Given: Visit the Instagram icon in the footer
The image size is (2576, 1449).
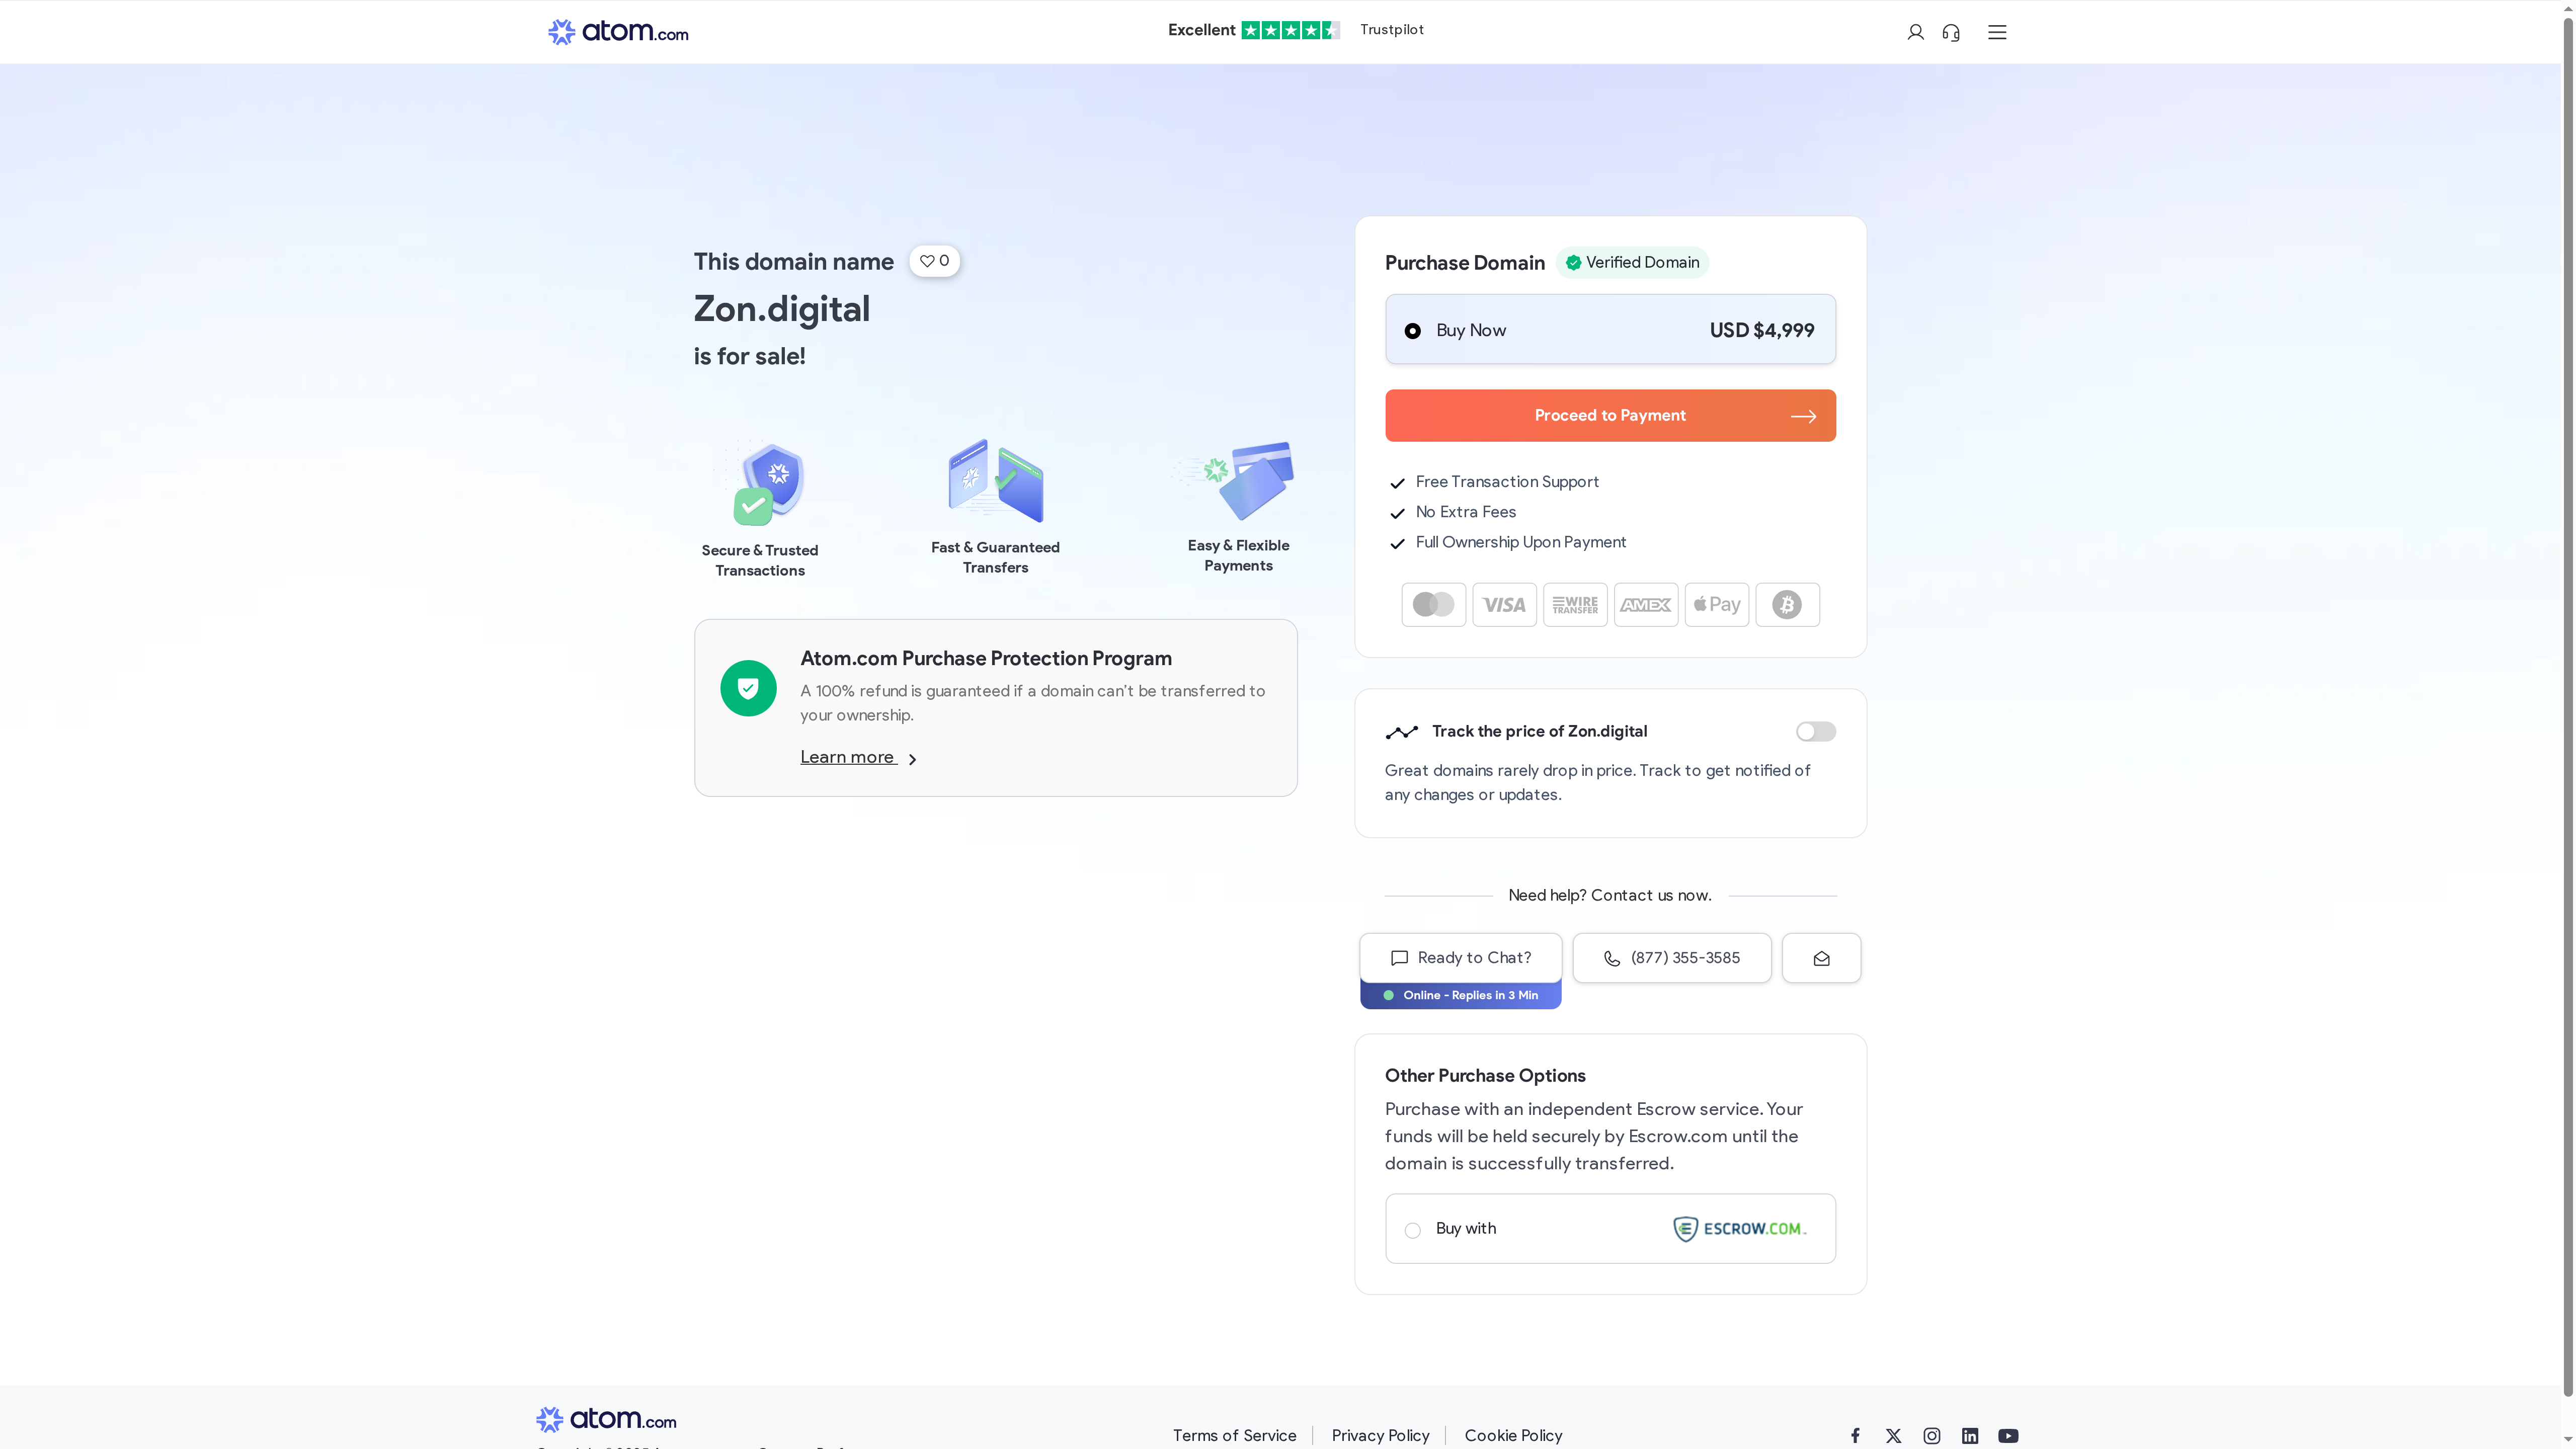Looking at the screenshot, I should point(1932,1436).
